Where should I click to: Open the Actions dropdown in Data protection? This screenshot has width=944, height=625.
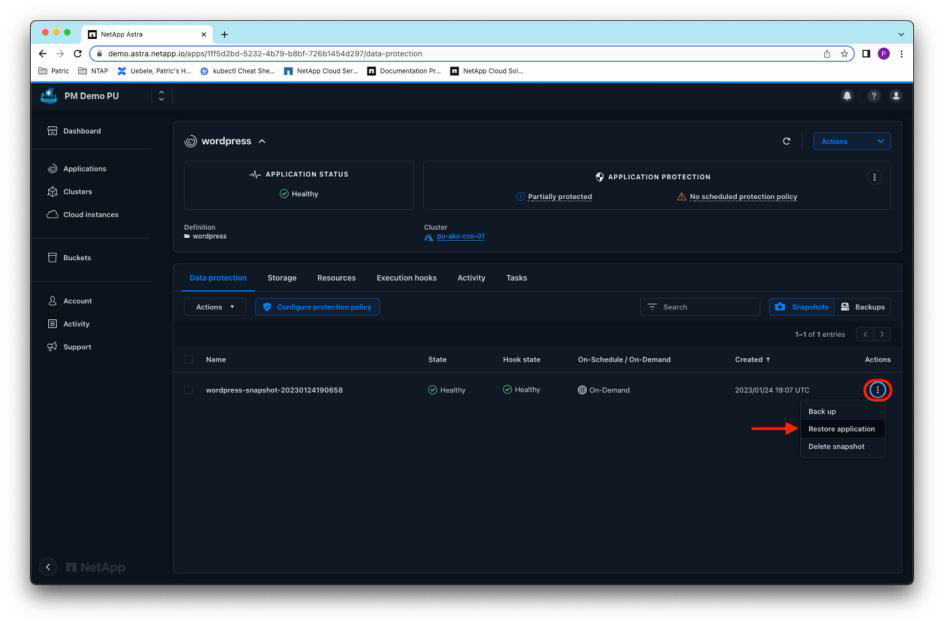tap(215, 307)
